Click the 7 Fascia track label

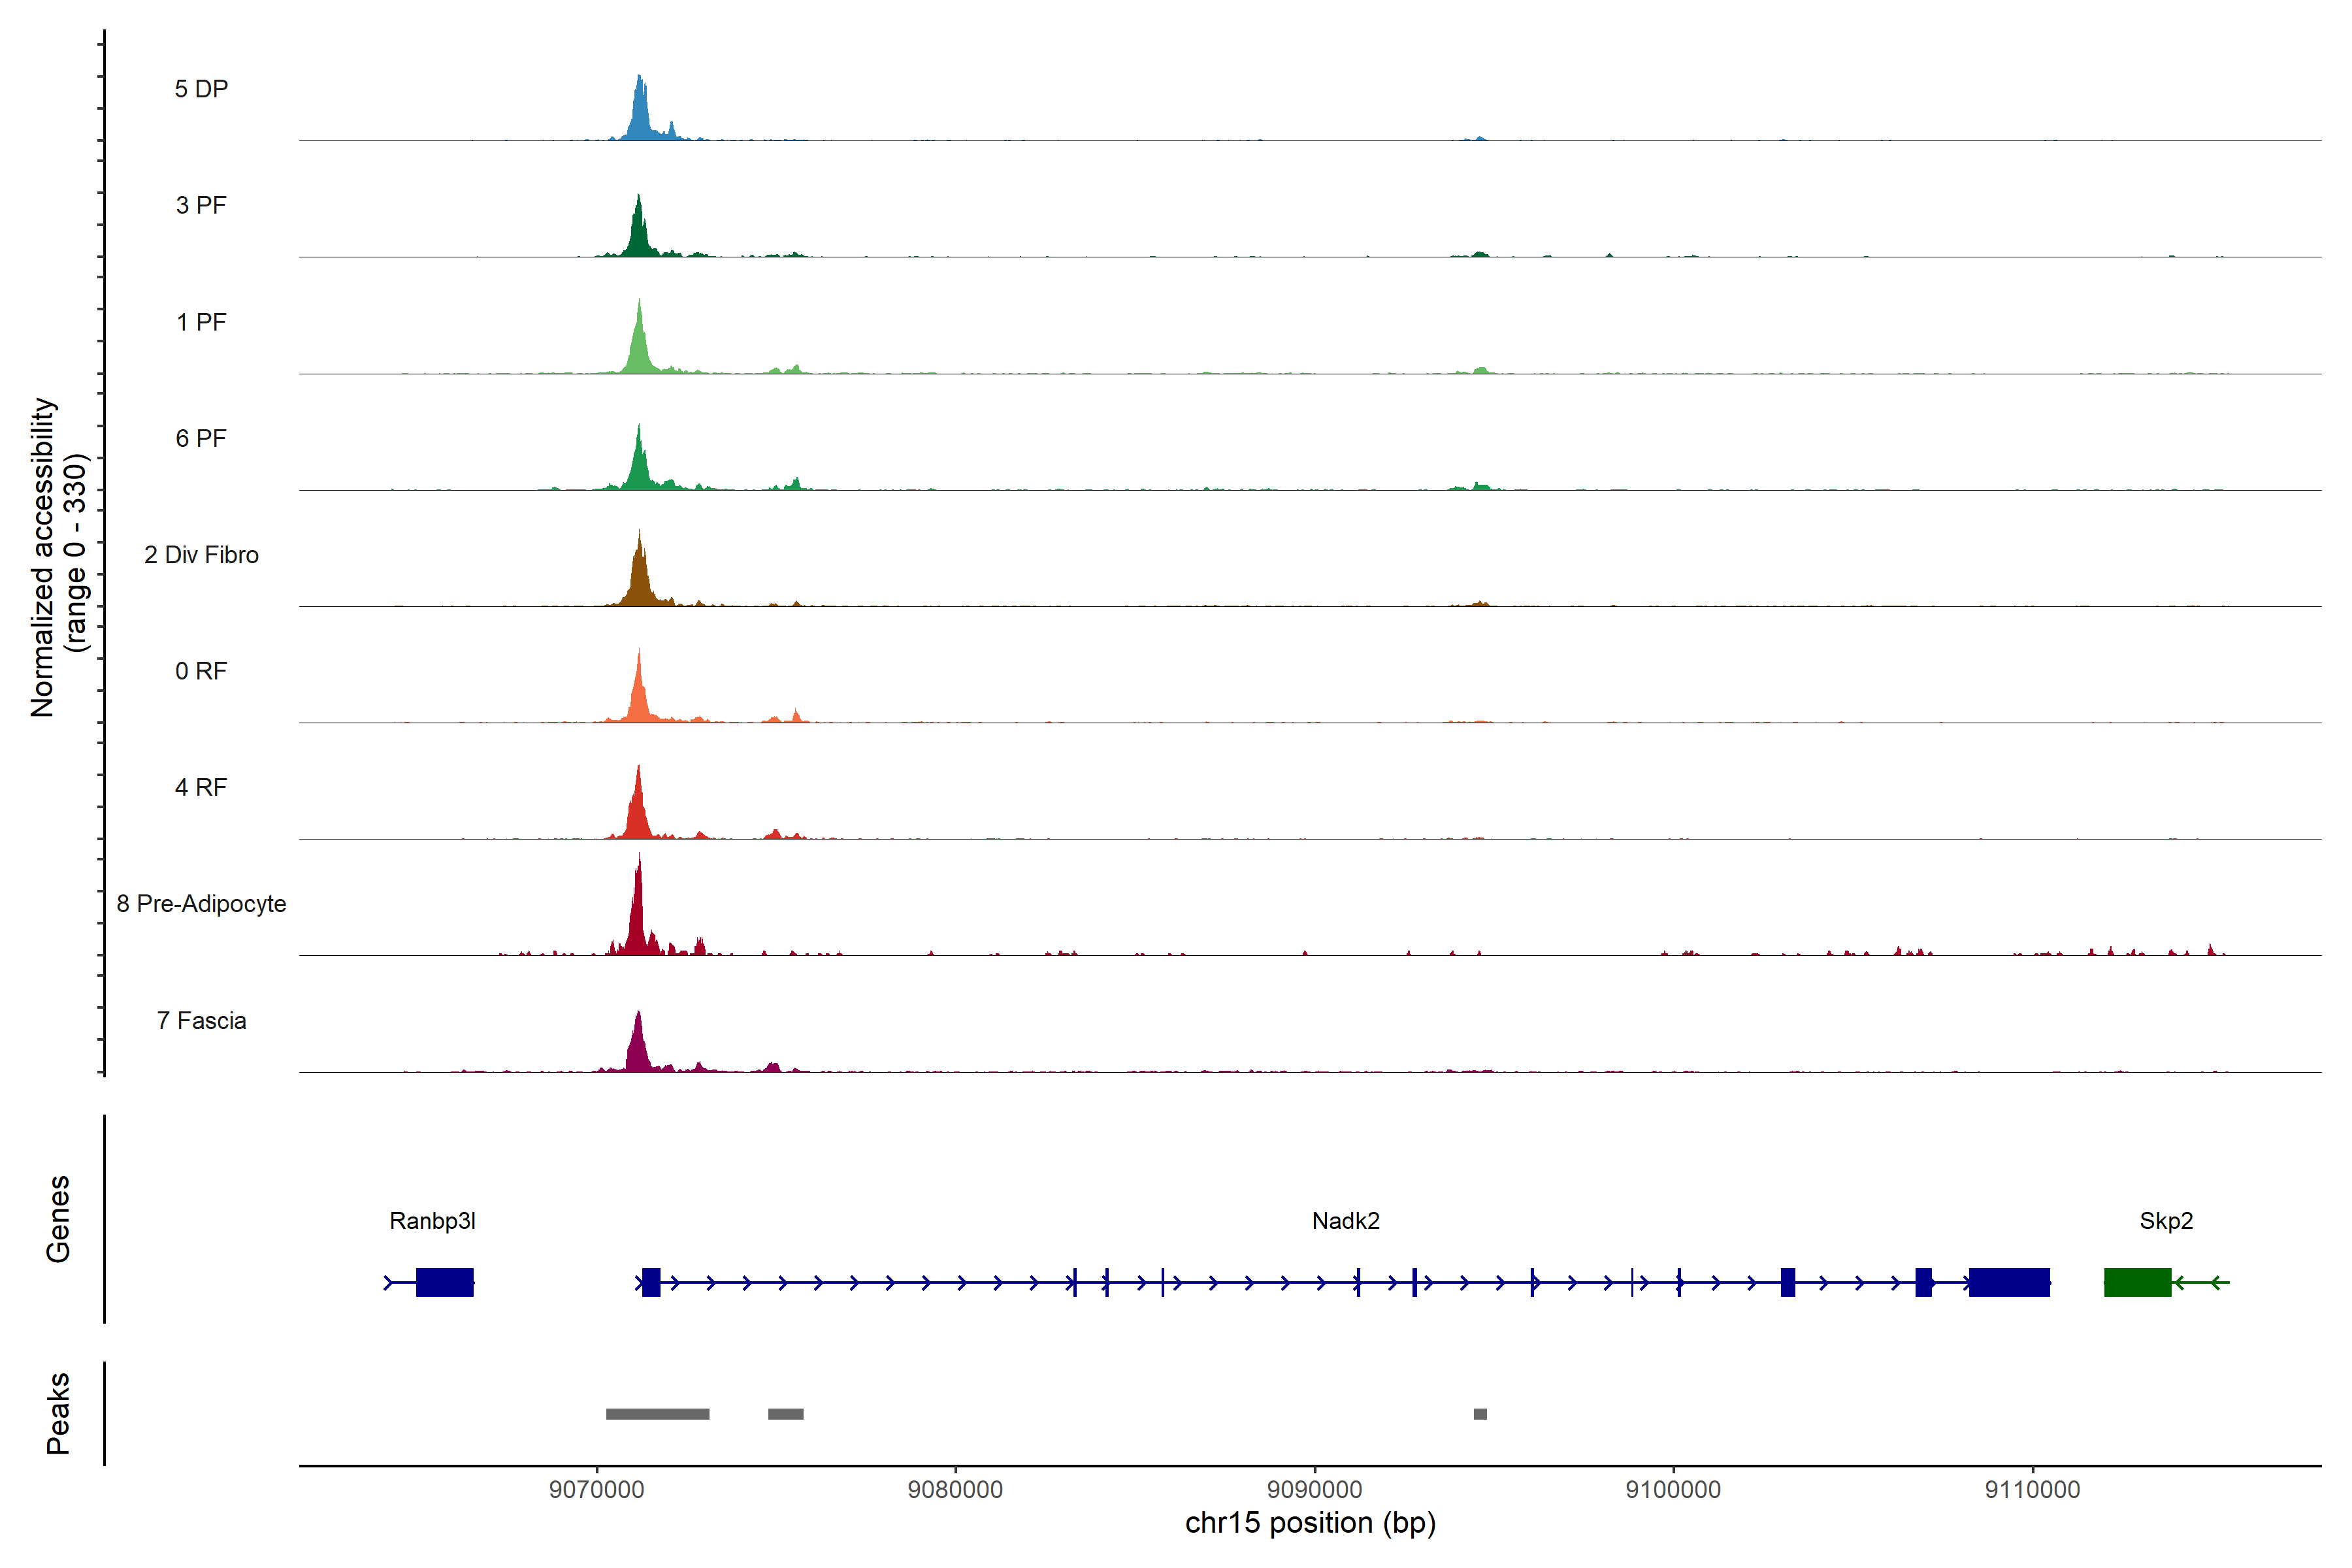point(201,1021)
